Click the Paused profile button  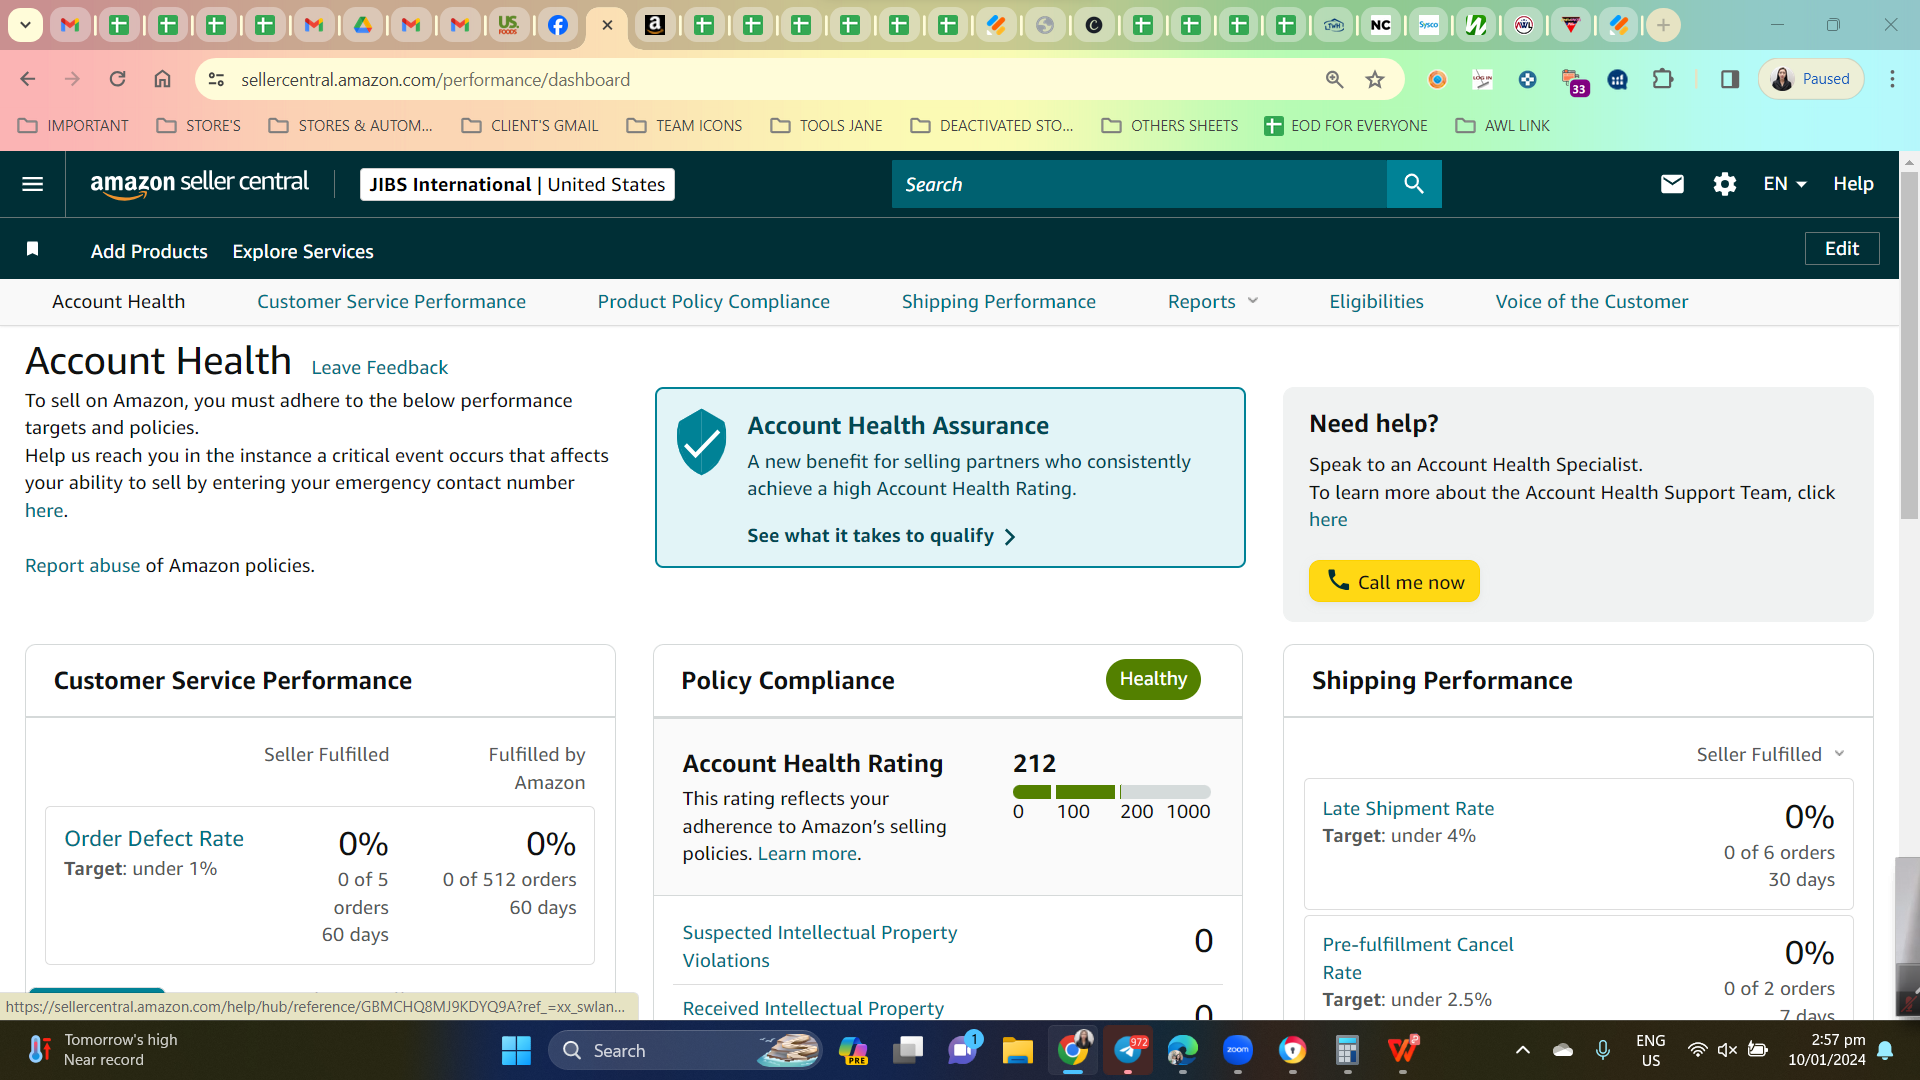1811,79
